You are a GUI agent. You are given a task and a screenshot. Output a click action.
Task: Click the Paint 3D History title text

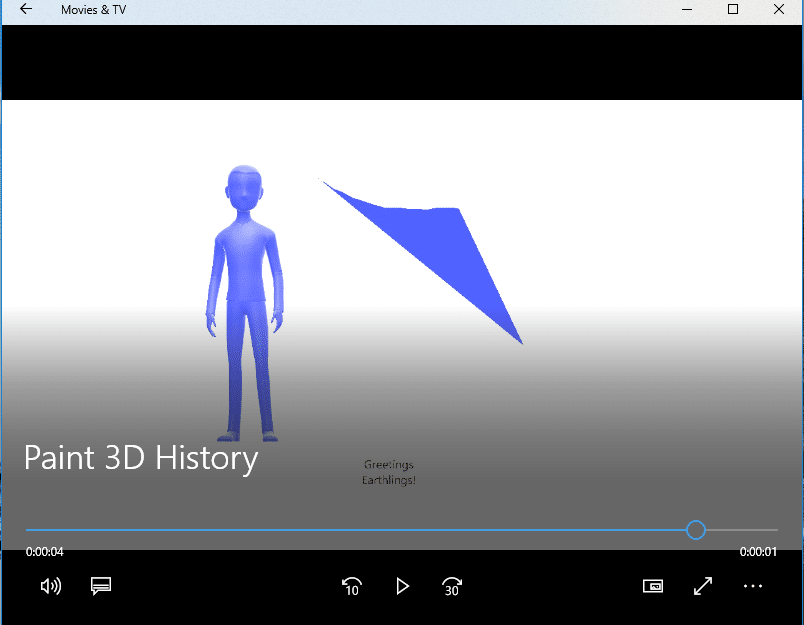click(x=141, y=458)
